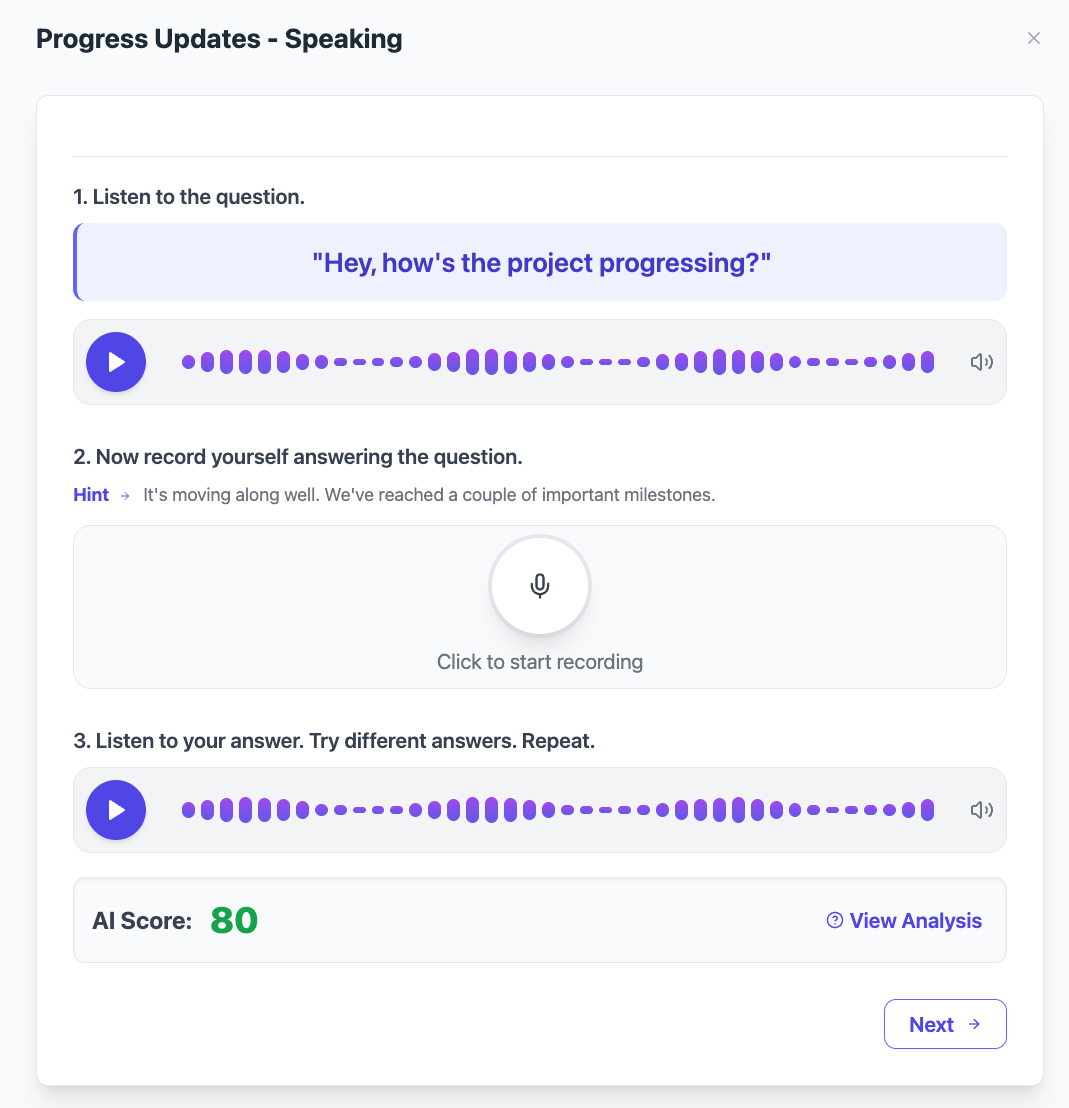Seek within the question audio waveform

(557, 362)
